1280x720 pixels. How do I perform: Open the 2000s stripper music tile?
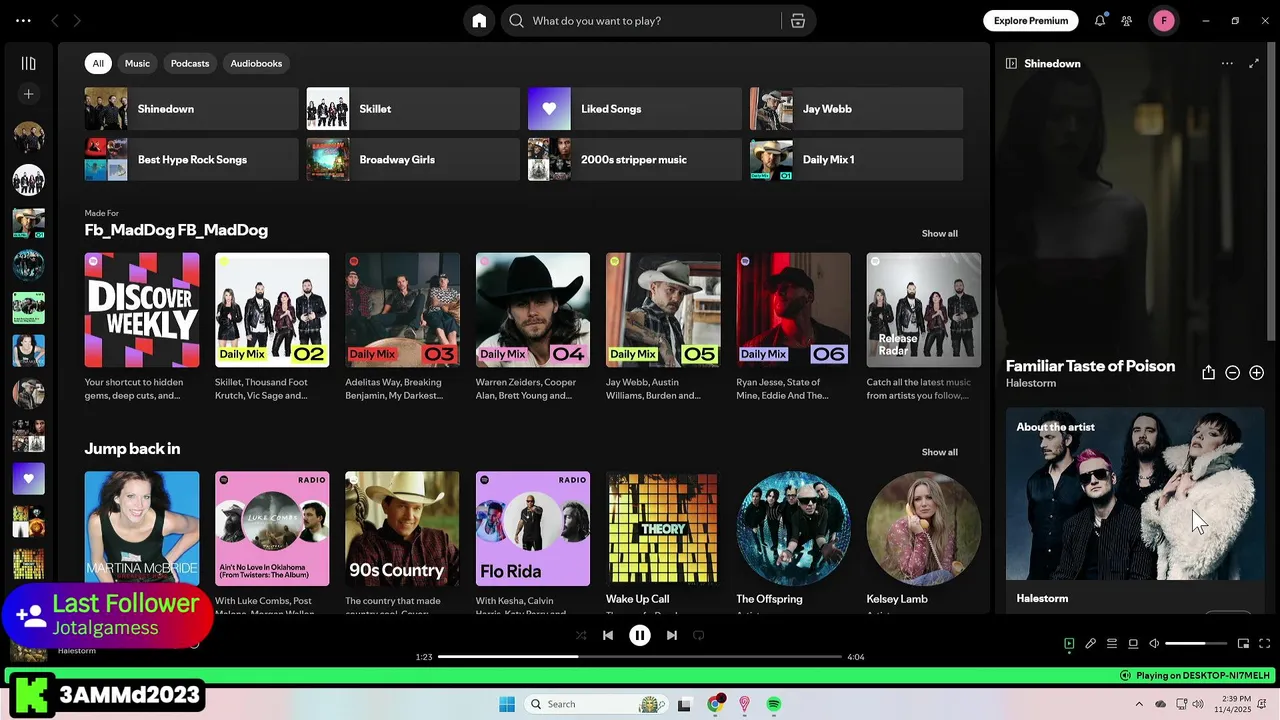tap(635, 159)
